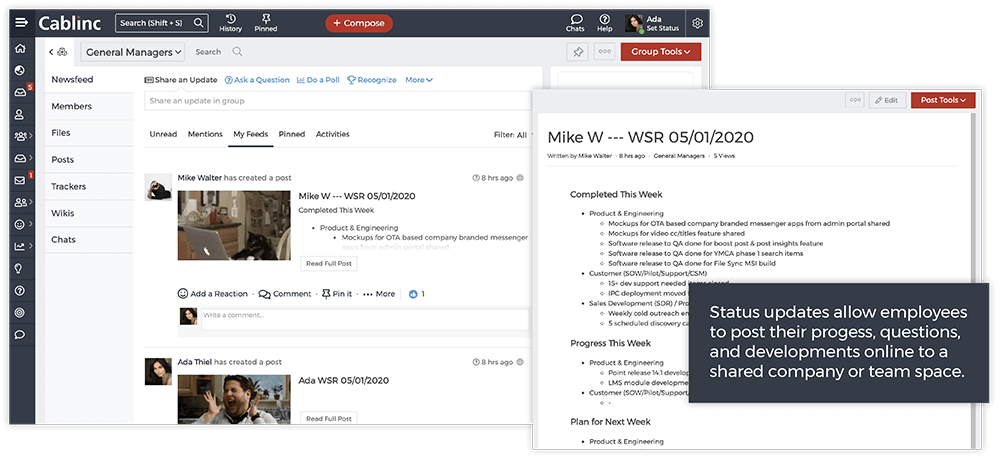Open Chats from the top bar
This screenshot has height=460, width=1000.
click(575, 23)
